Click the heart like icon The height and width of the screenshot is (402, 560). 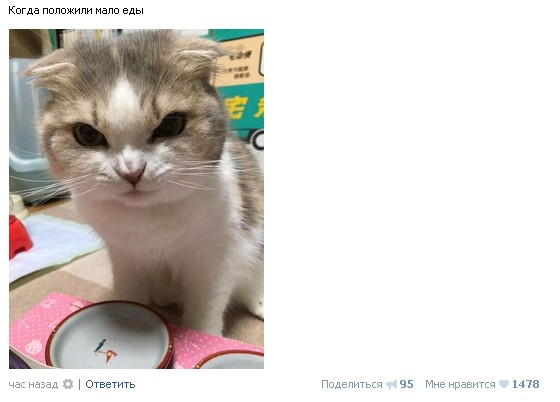[504, 385]
